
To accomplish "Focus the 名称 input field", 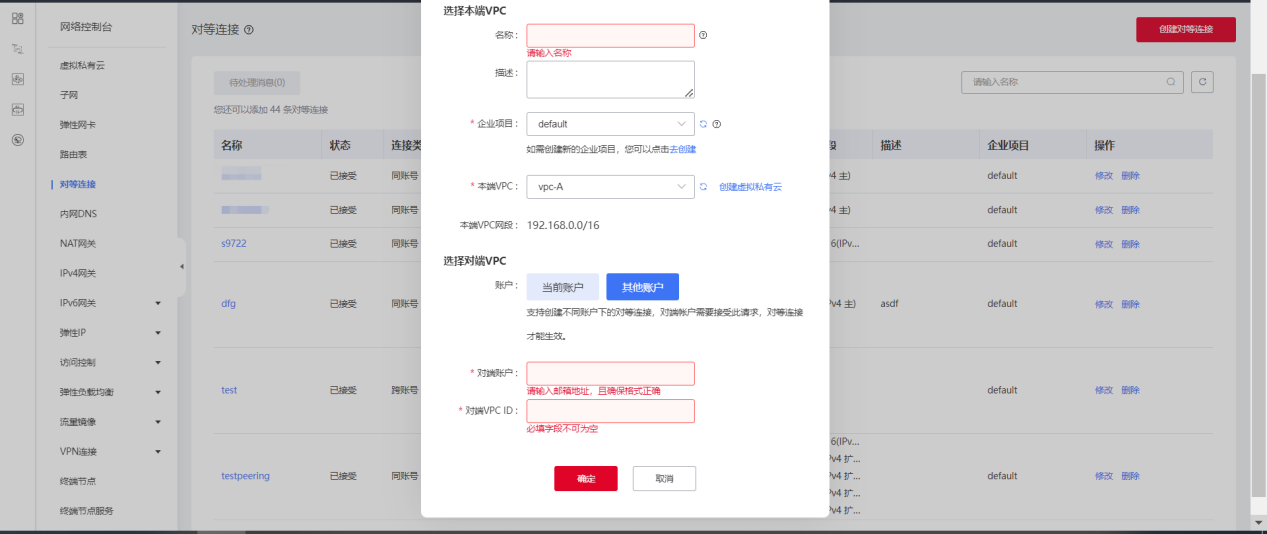I will [x=610, y=35].
